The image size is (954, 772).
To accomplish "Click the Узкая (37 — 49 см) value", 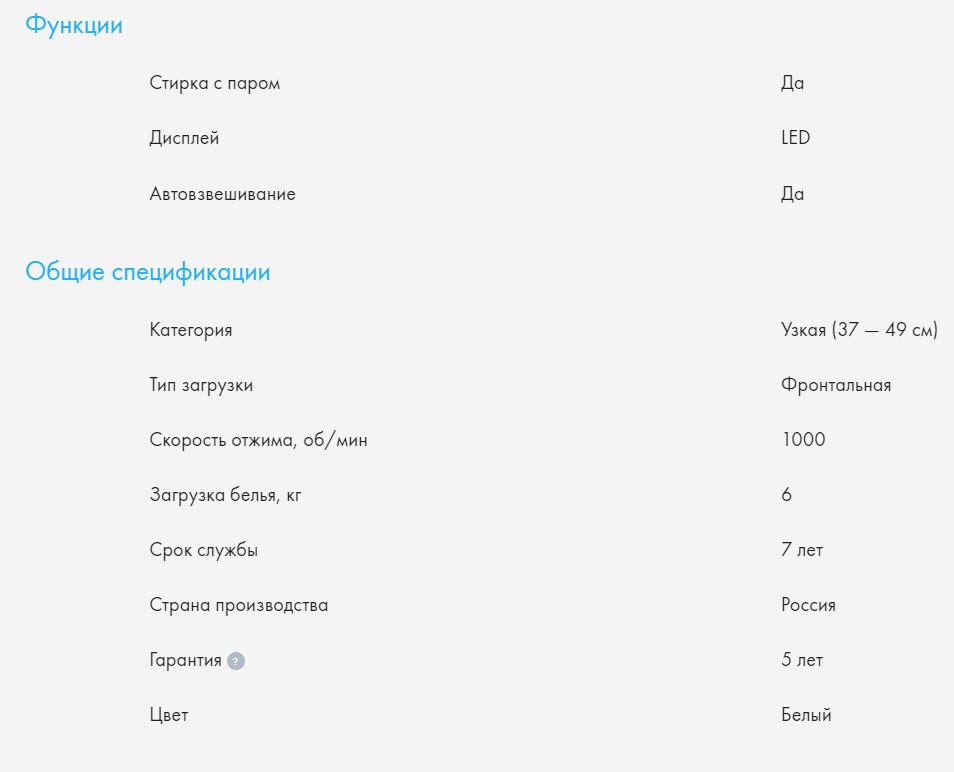I will [x=859, y=330].
